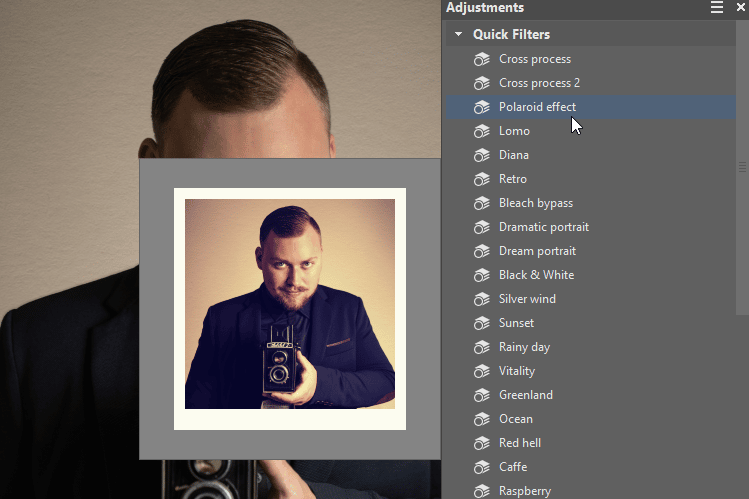749x499 pixels.
Task: Click the Adjustments panel vertical scrollbar
Action: point(742,167)
